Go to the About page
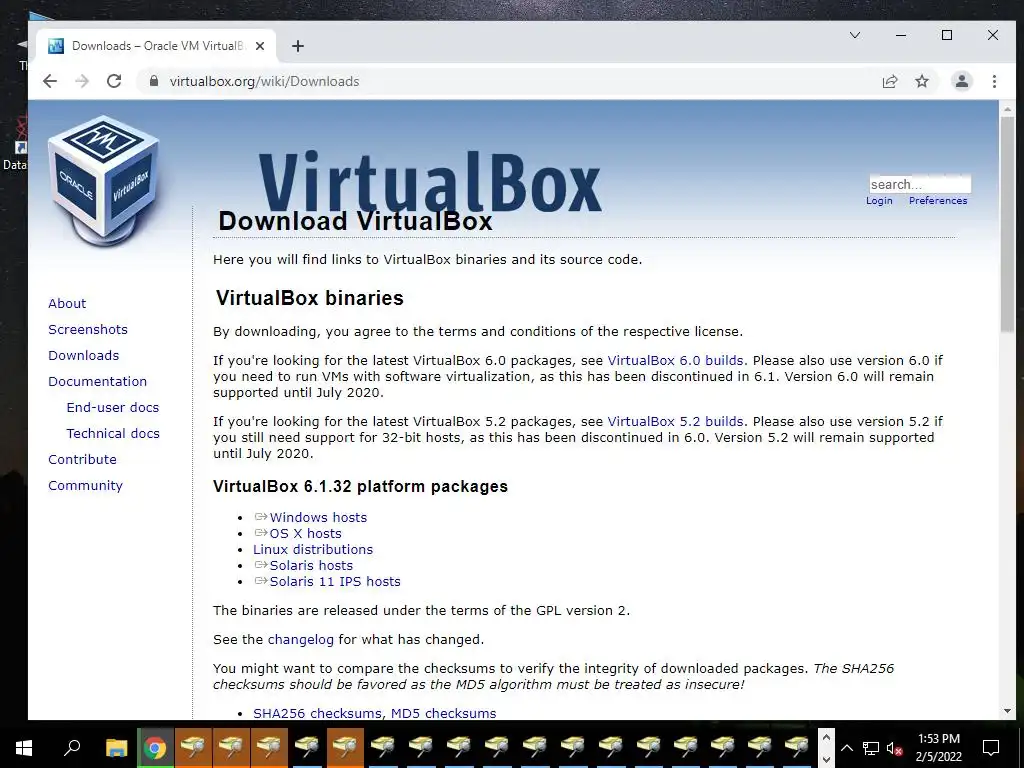The height and width of the screenshot is (768, 1024). [x=67, y=303]
